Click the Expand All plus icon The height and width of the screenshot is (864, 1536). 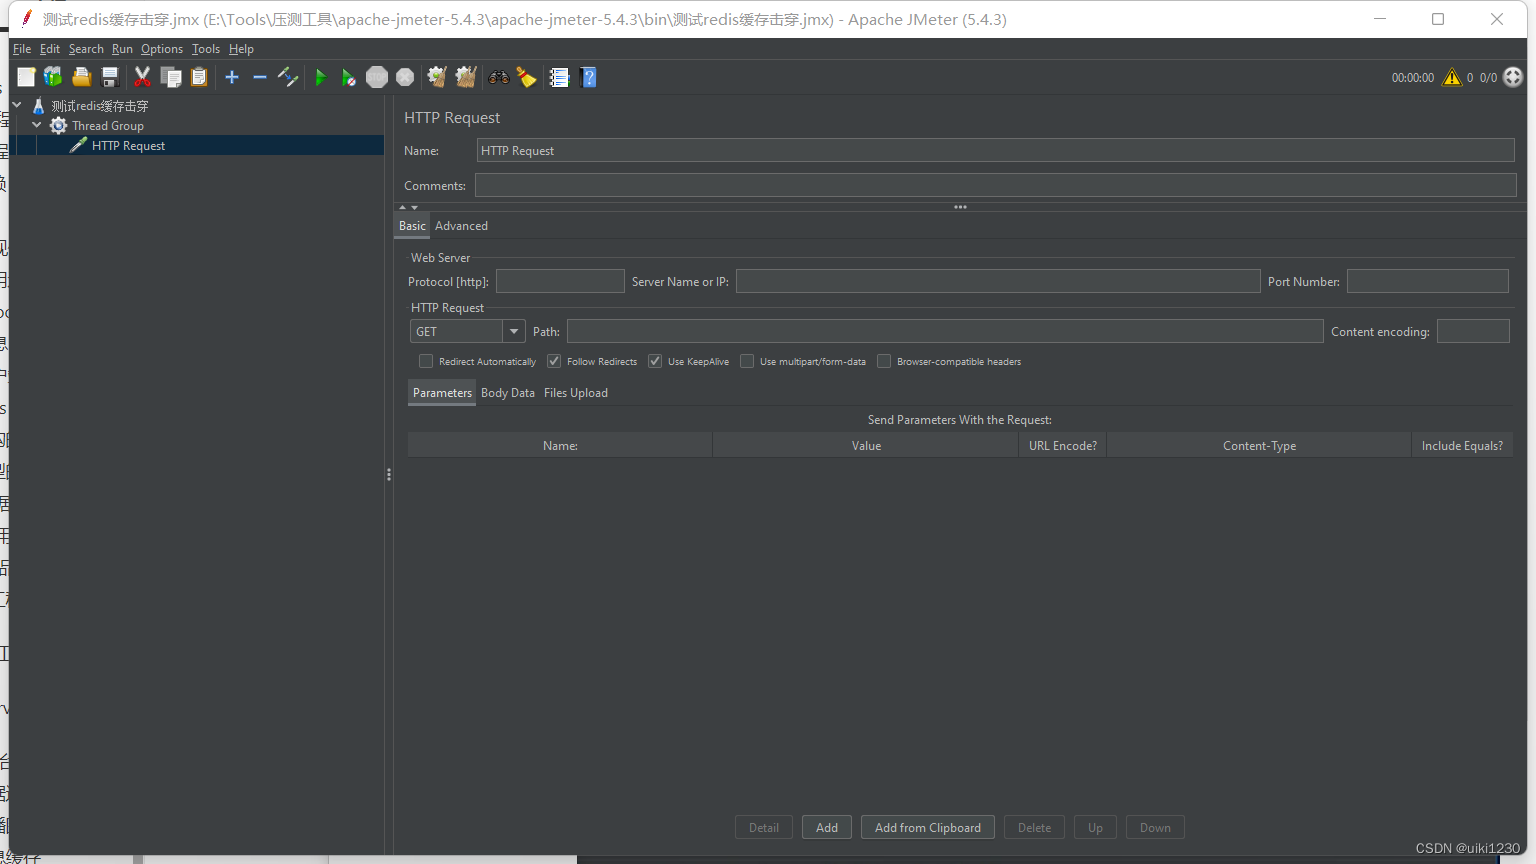pyautogui.click(x=232, y=77)
